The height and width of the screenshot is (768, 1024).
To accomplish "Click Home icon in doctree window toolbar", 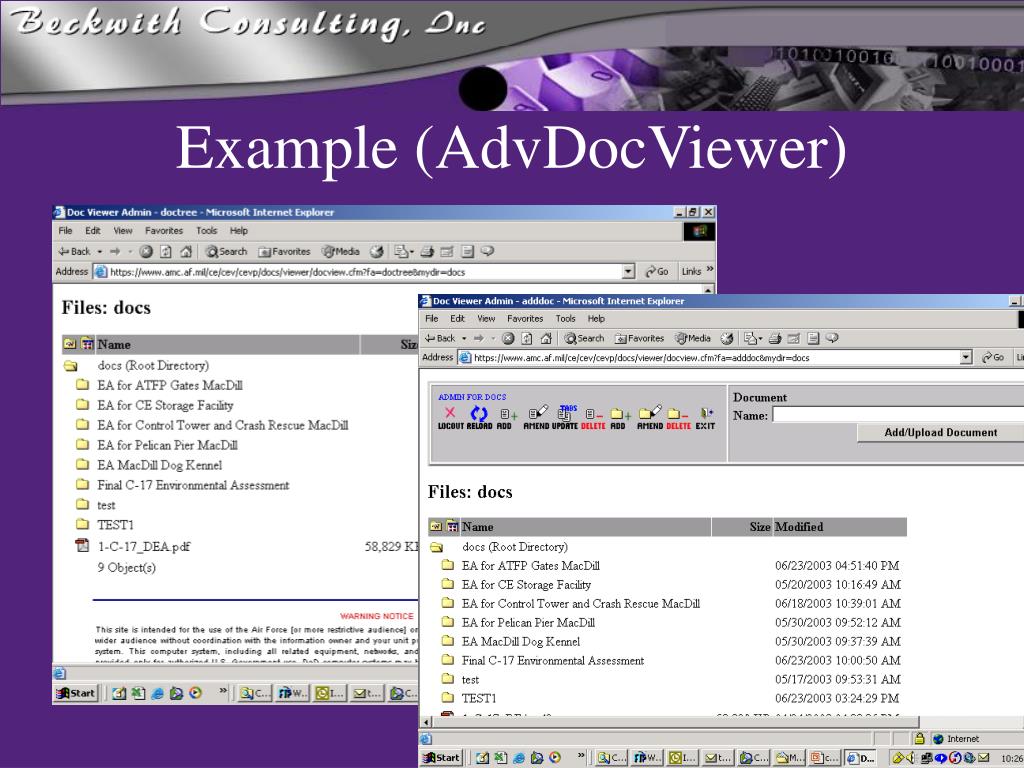I will click(x=186, y=251).
